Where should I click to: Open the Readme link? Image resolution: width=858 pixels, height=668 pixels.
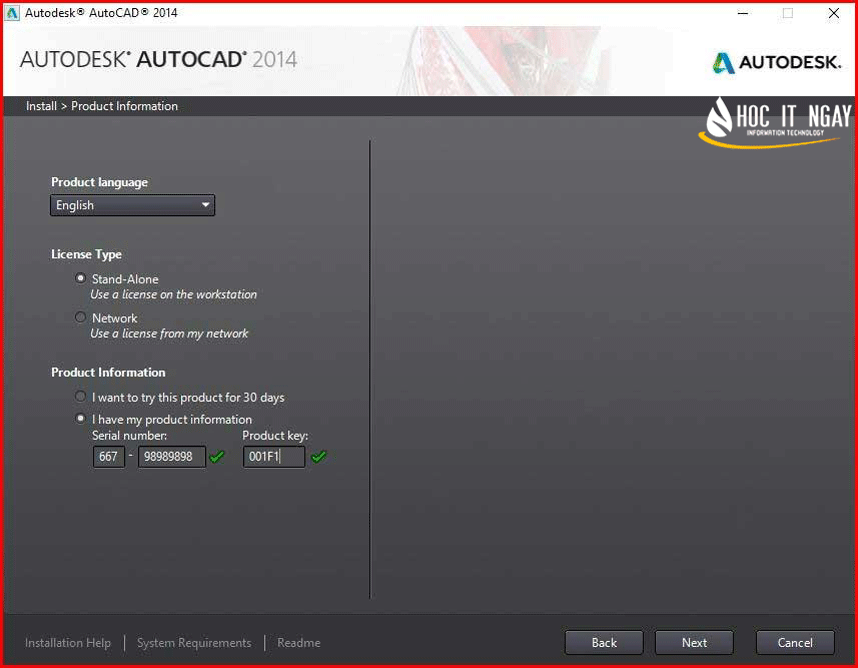pos(299,643)
